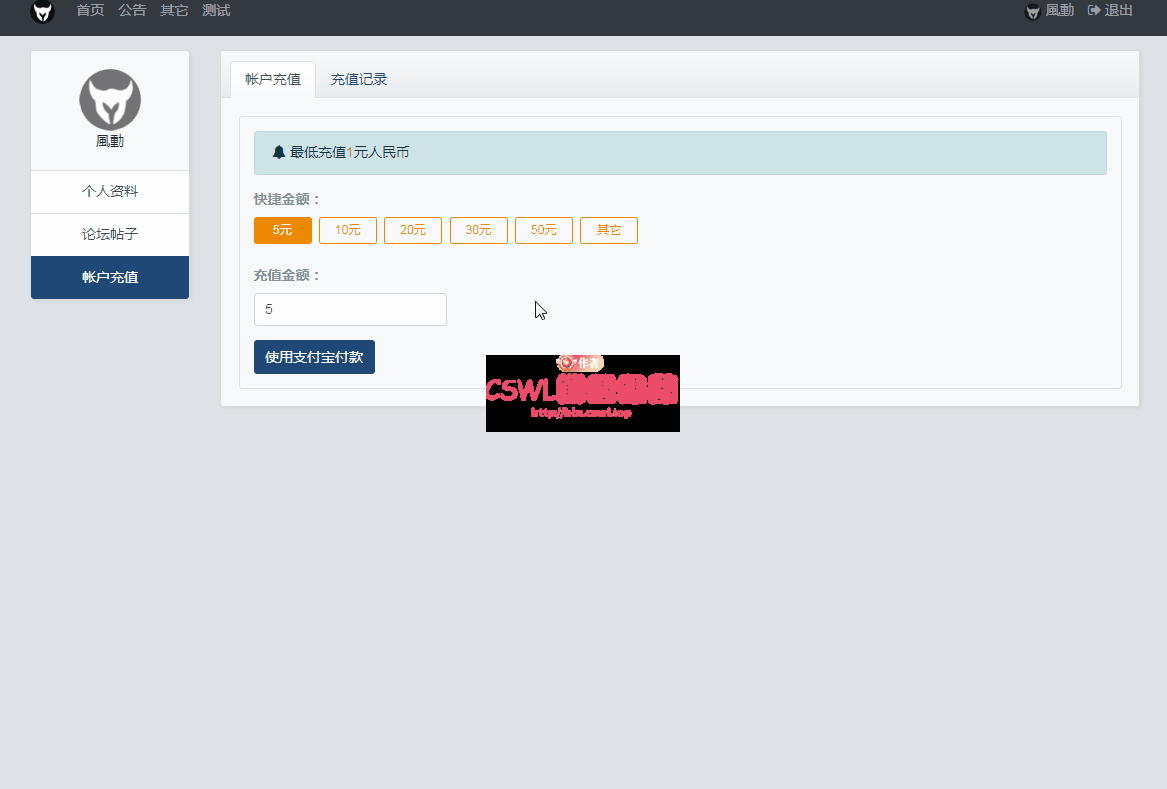This screenshot has width=1167, height=789.
Task: Select 其它 custom amount option
Action: pos(609,230)
